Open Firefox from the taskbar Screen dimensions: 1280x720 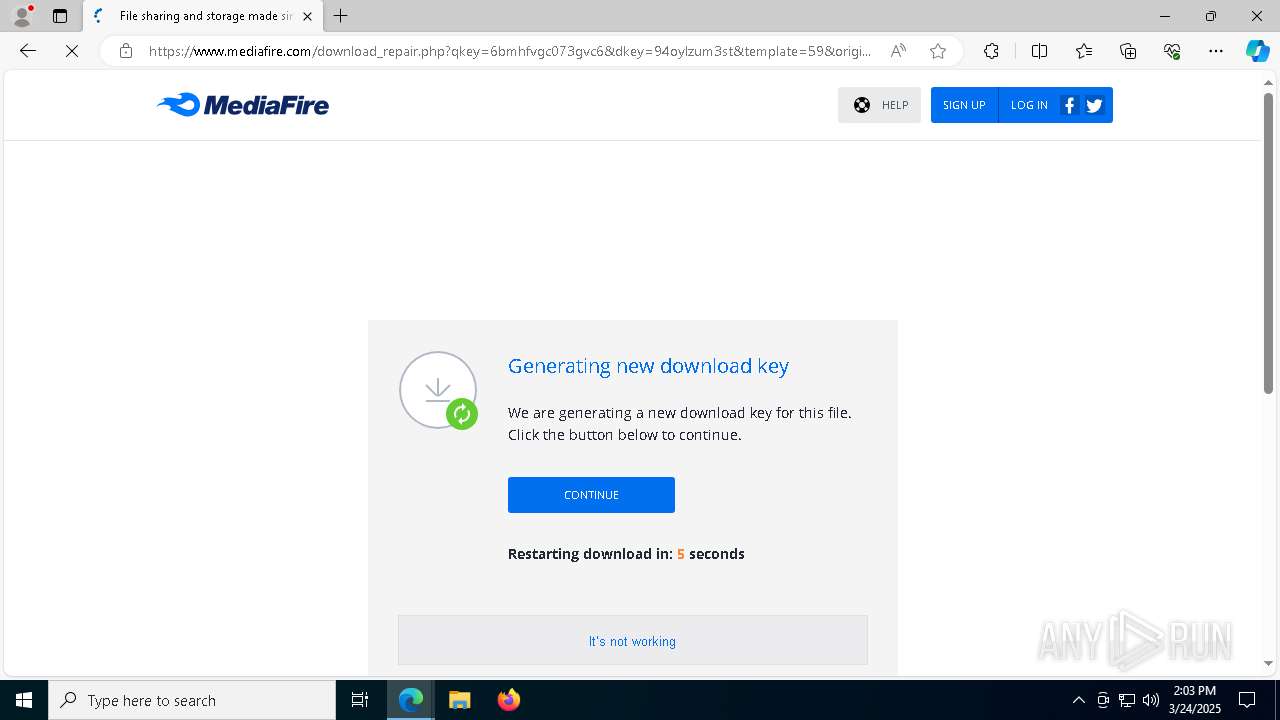(508, 700)
